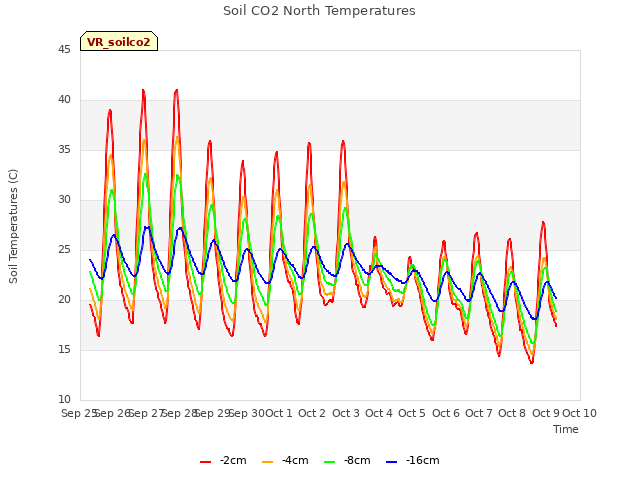The height and width of the screenshot is (480, 640).
Task: Click the Time axis label
Action: [566, 429]
